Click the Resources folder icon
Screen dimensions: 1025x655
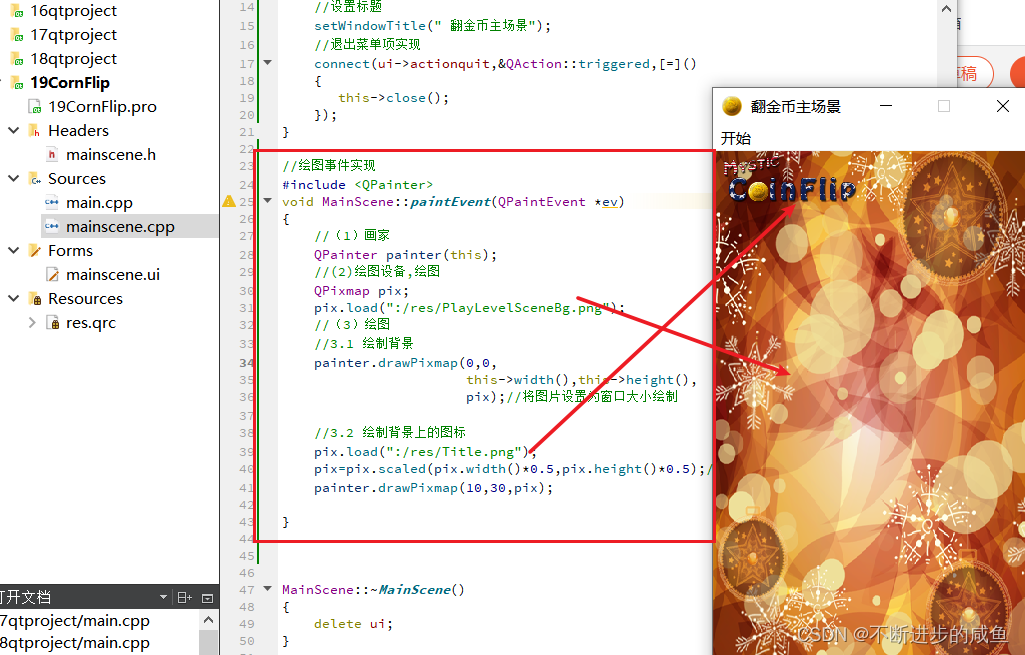35,299
